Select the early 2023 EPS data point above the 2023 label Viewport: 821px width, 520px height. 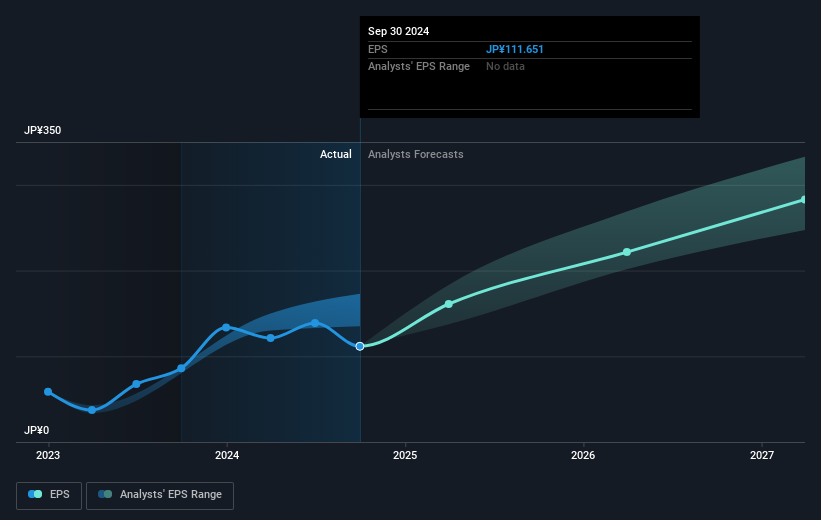point(48,392)
